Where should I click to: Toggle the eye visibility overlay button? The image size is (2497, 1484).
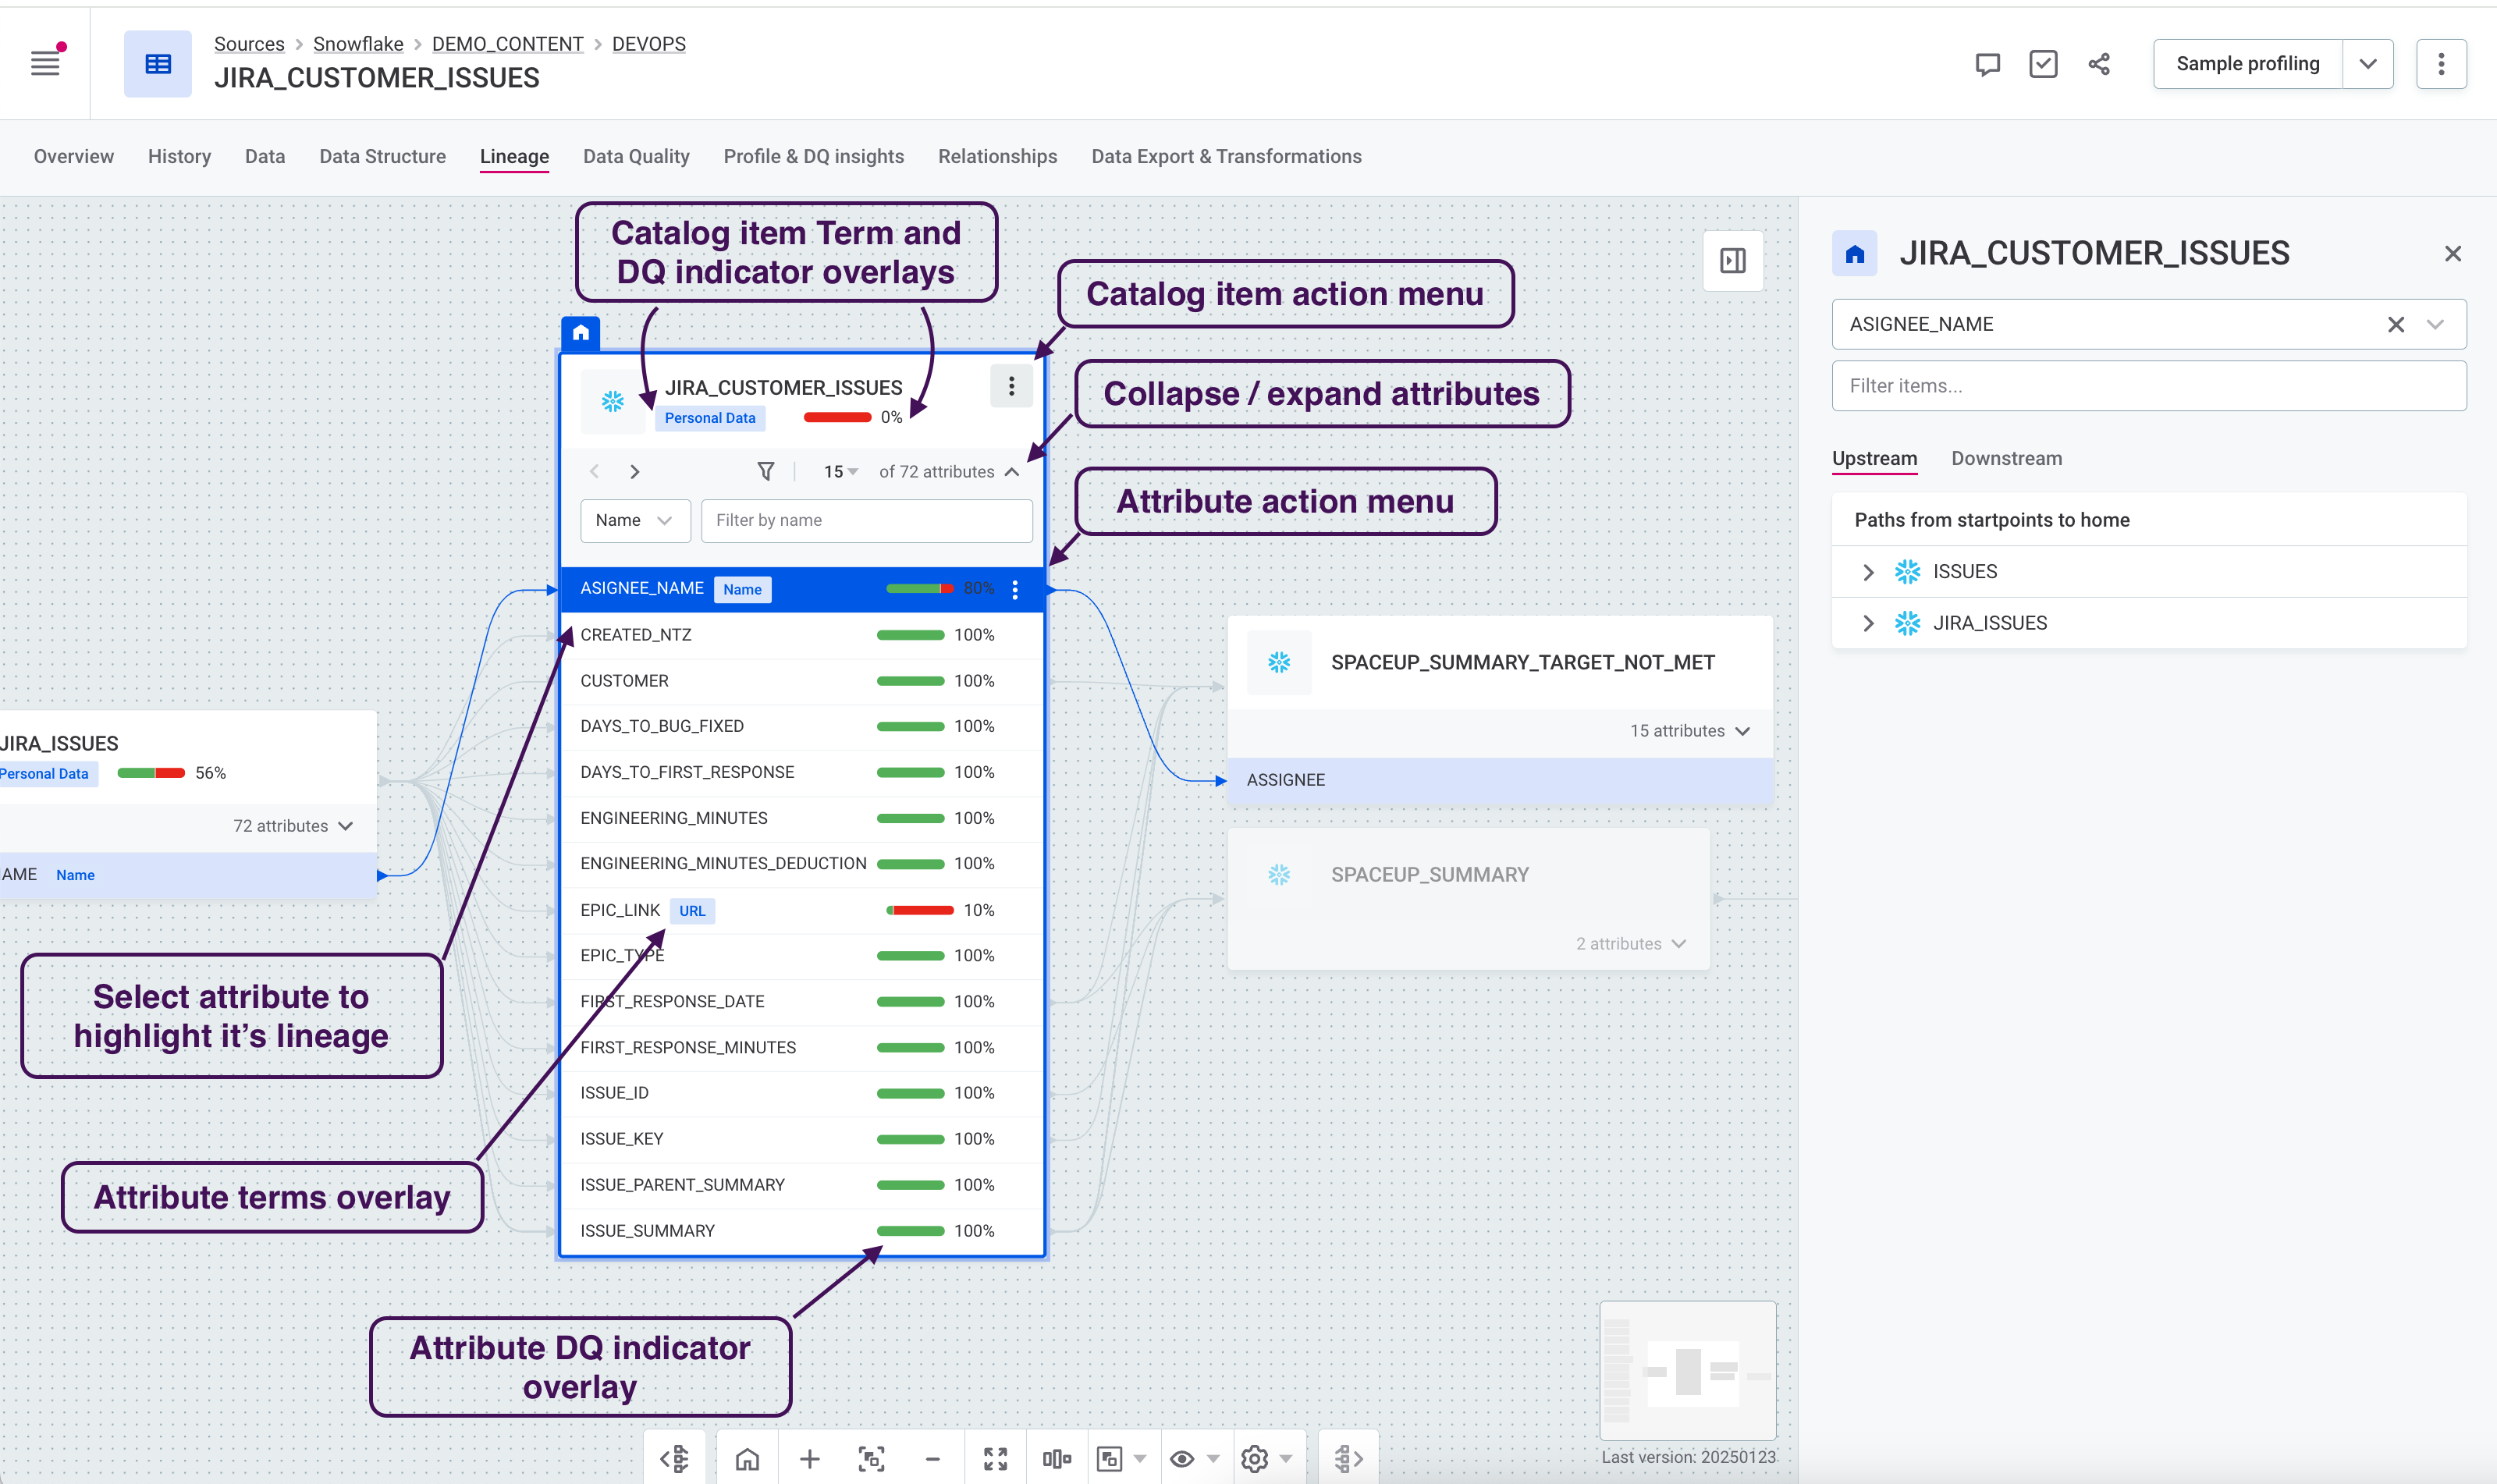(1182, 1459)
